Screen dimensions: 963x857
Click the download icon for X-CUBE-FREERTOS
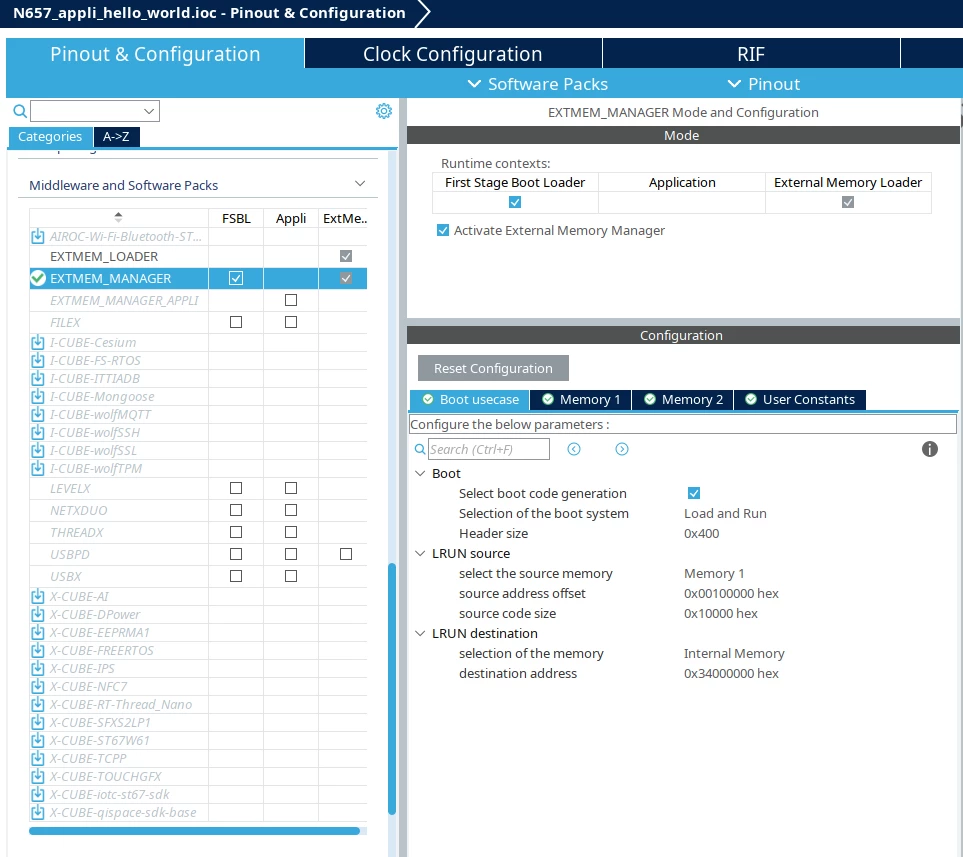[38, 650]
